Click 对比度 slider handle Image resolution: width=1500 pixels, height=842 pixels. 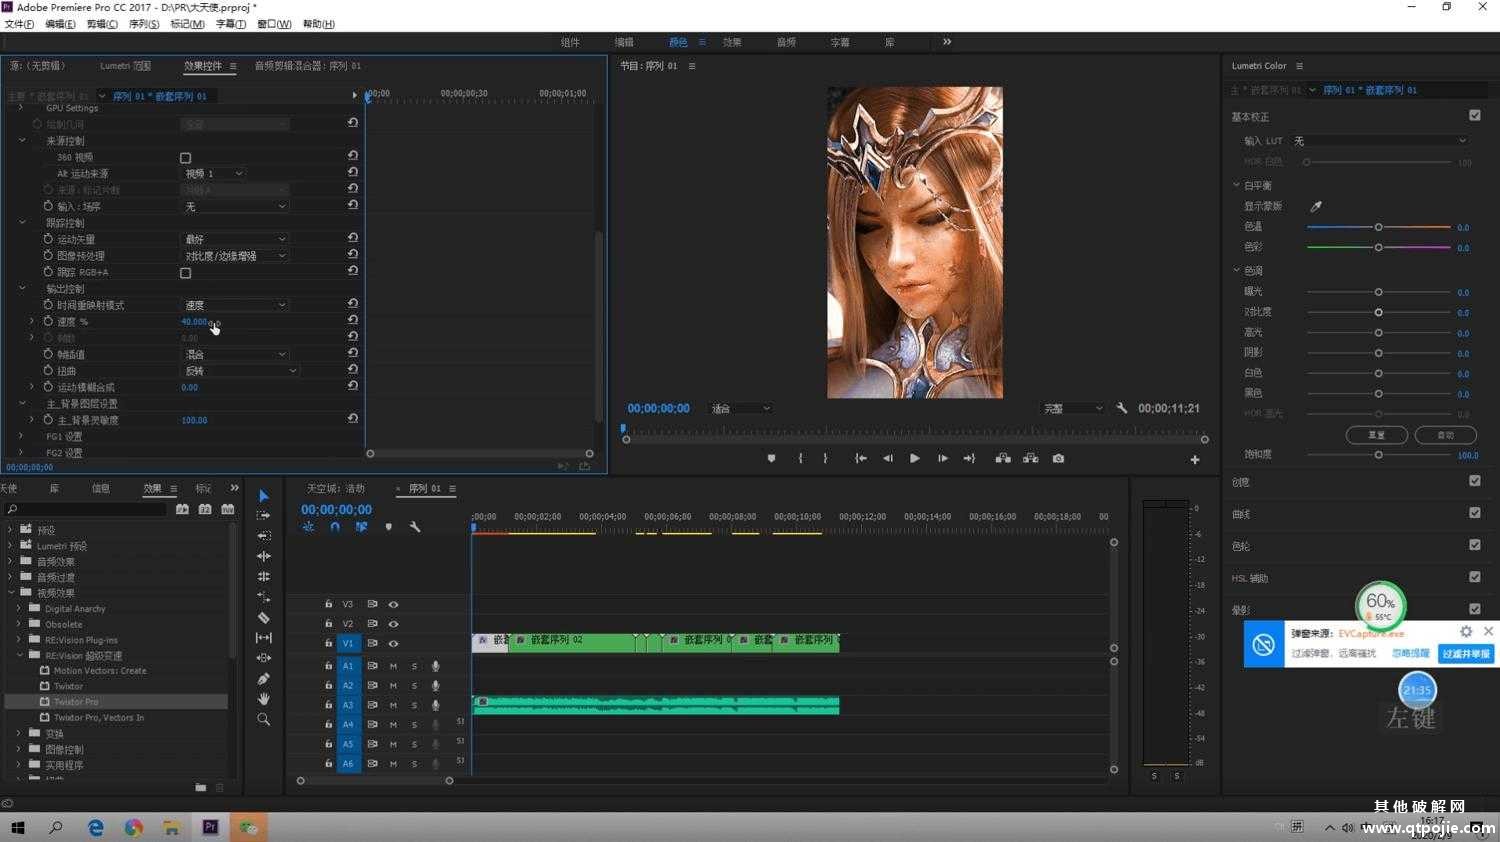pos(1378,312)
